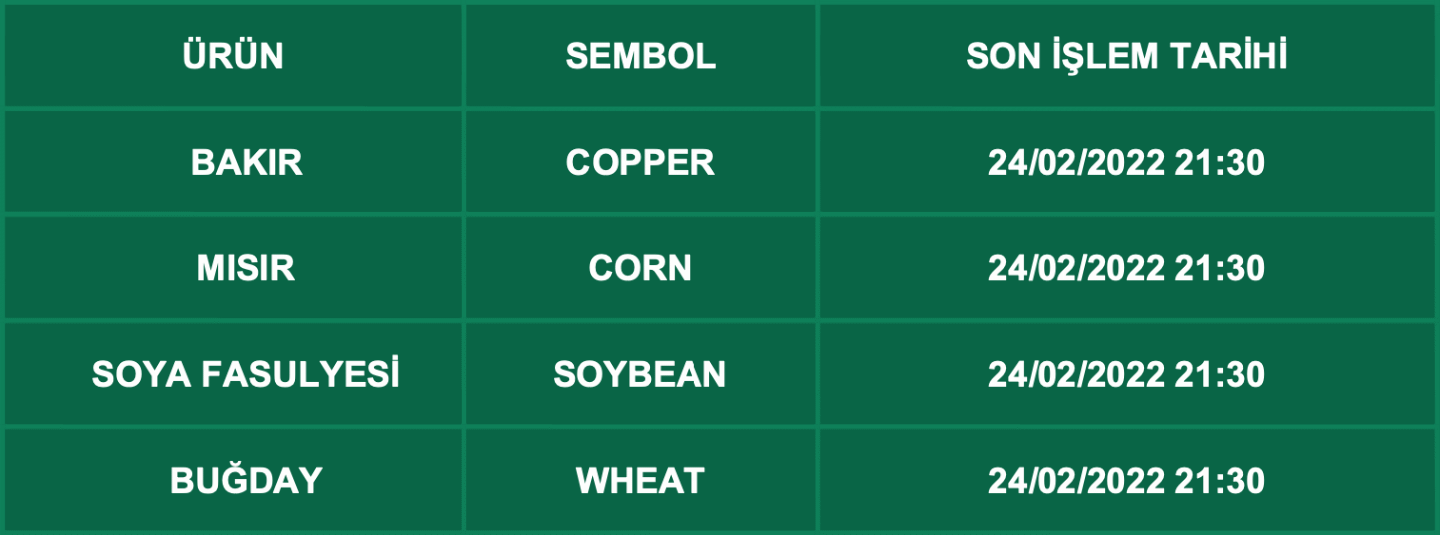Click the 24/02/2022 date in COPPER row

tap(1076, 163)
